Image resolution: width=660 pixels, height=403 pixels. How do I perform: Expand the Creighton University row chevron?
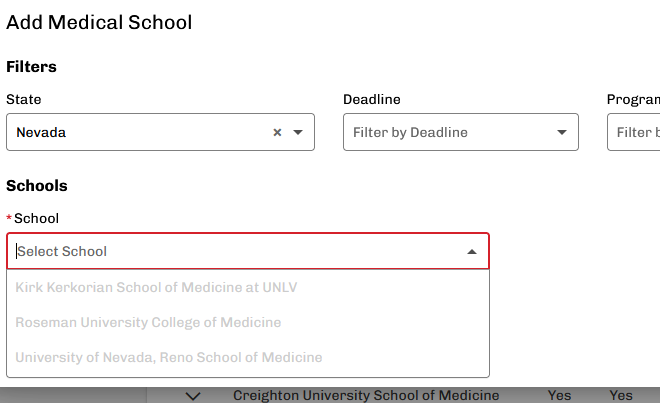coord(194,396)
